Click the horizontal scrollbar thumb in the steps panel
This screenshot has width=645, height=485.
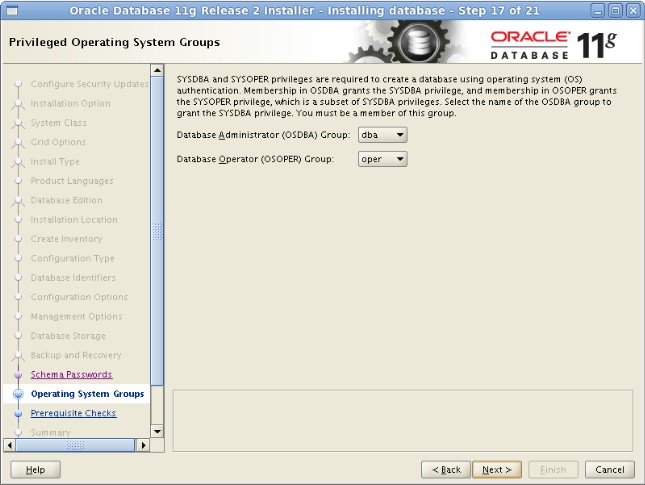tap(75, 445)
